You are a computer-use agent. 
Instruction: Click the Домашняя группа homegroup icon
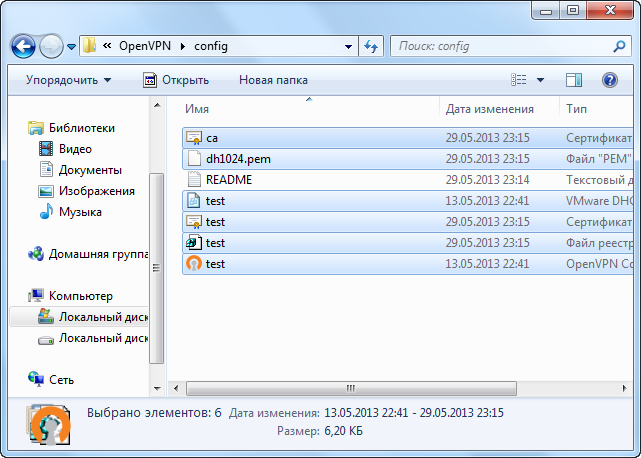tap(36, 254)
